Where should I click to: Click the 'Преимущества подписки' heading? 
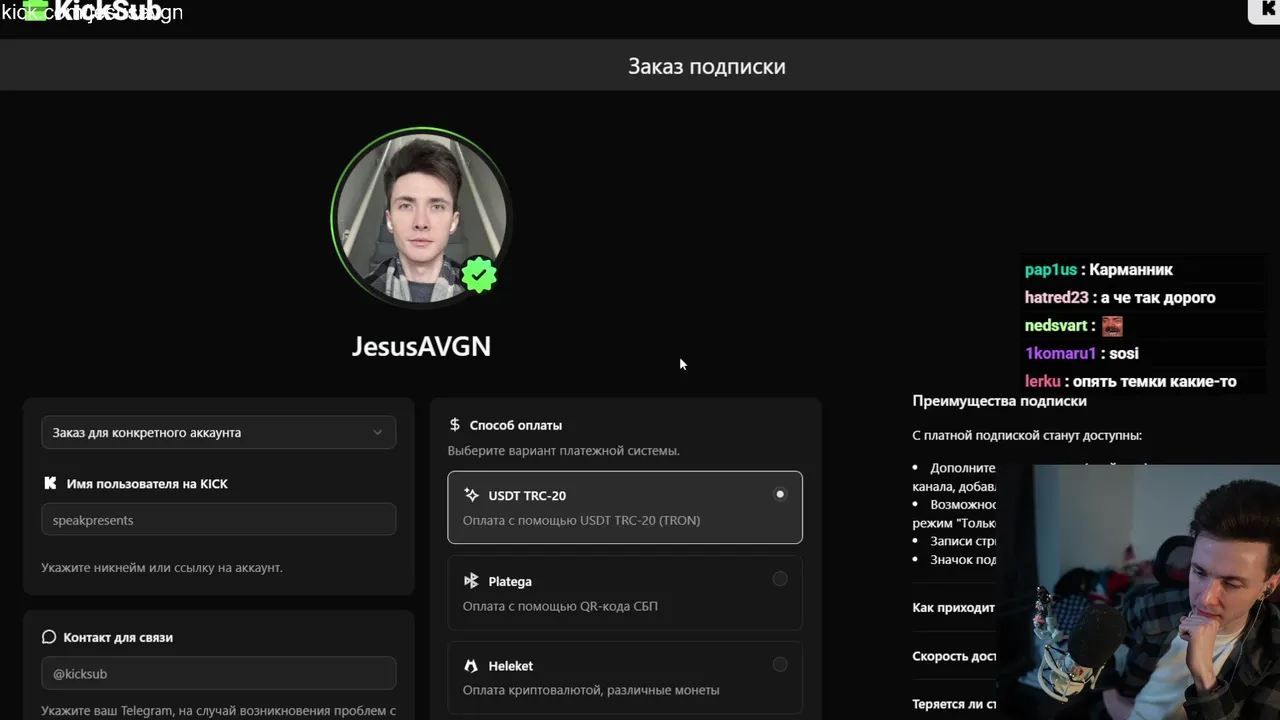pyautogui.click(x=999, y=401)
